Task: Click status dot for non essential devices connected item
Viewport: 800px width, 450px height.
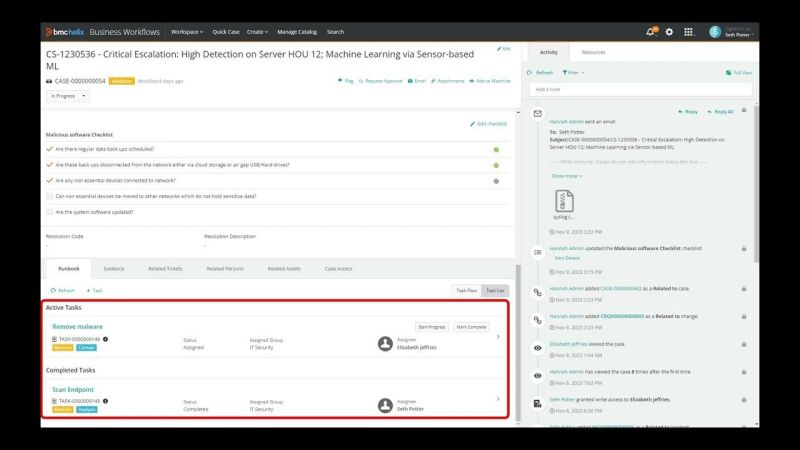Action: pyautogui.click(x=496, y=181)
